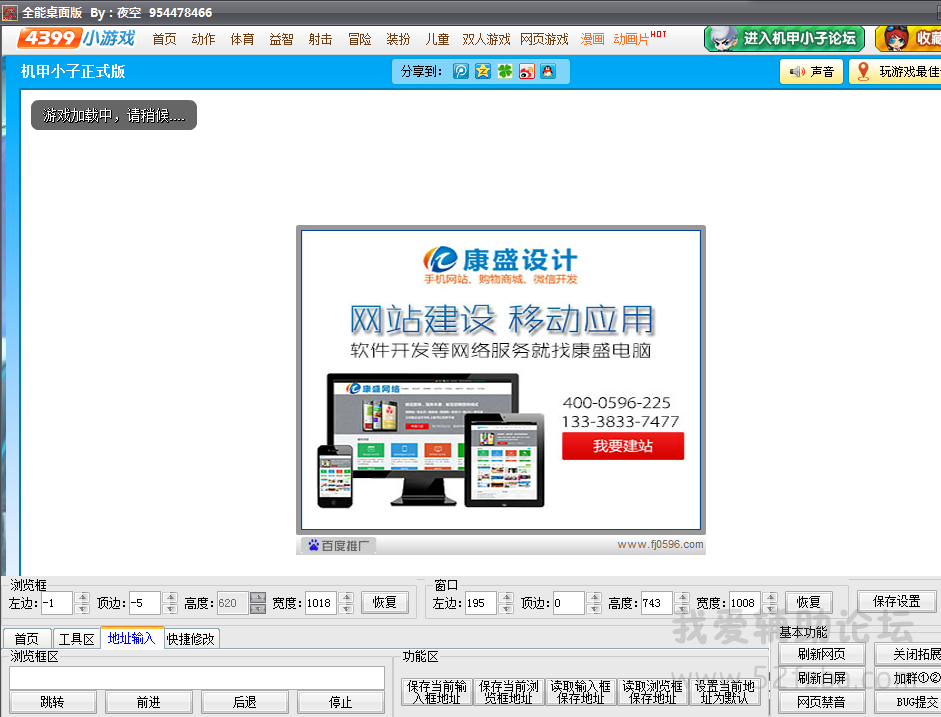Open the 网页游戏 category

pyautogui.click(x=544, y=40)
